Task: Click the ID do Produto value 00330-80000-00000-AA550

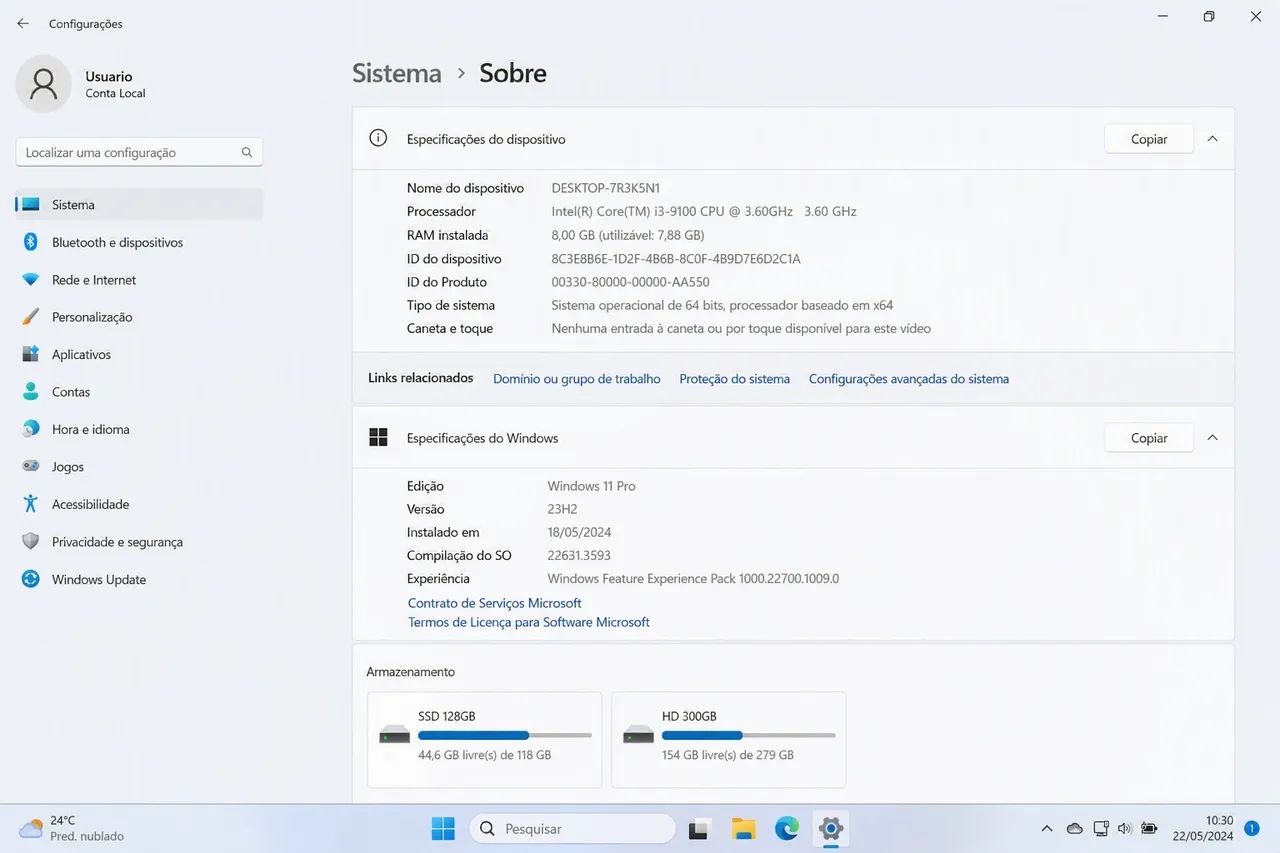Action: 631,282
